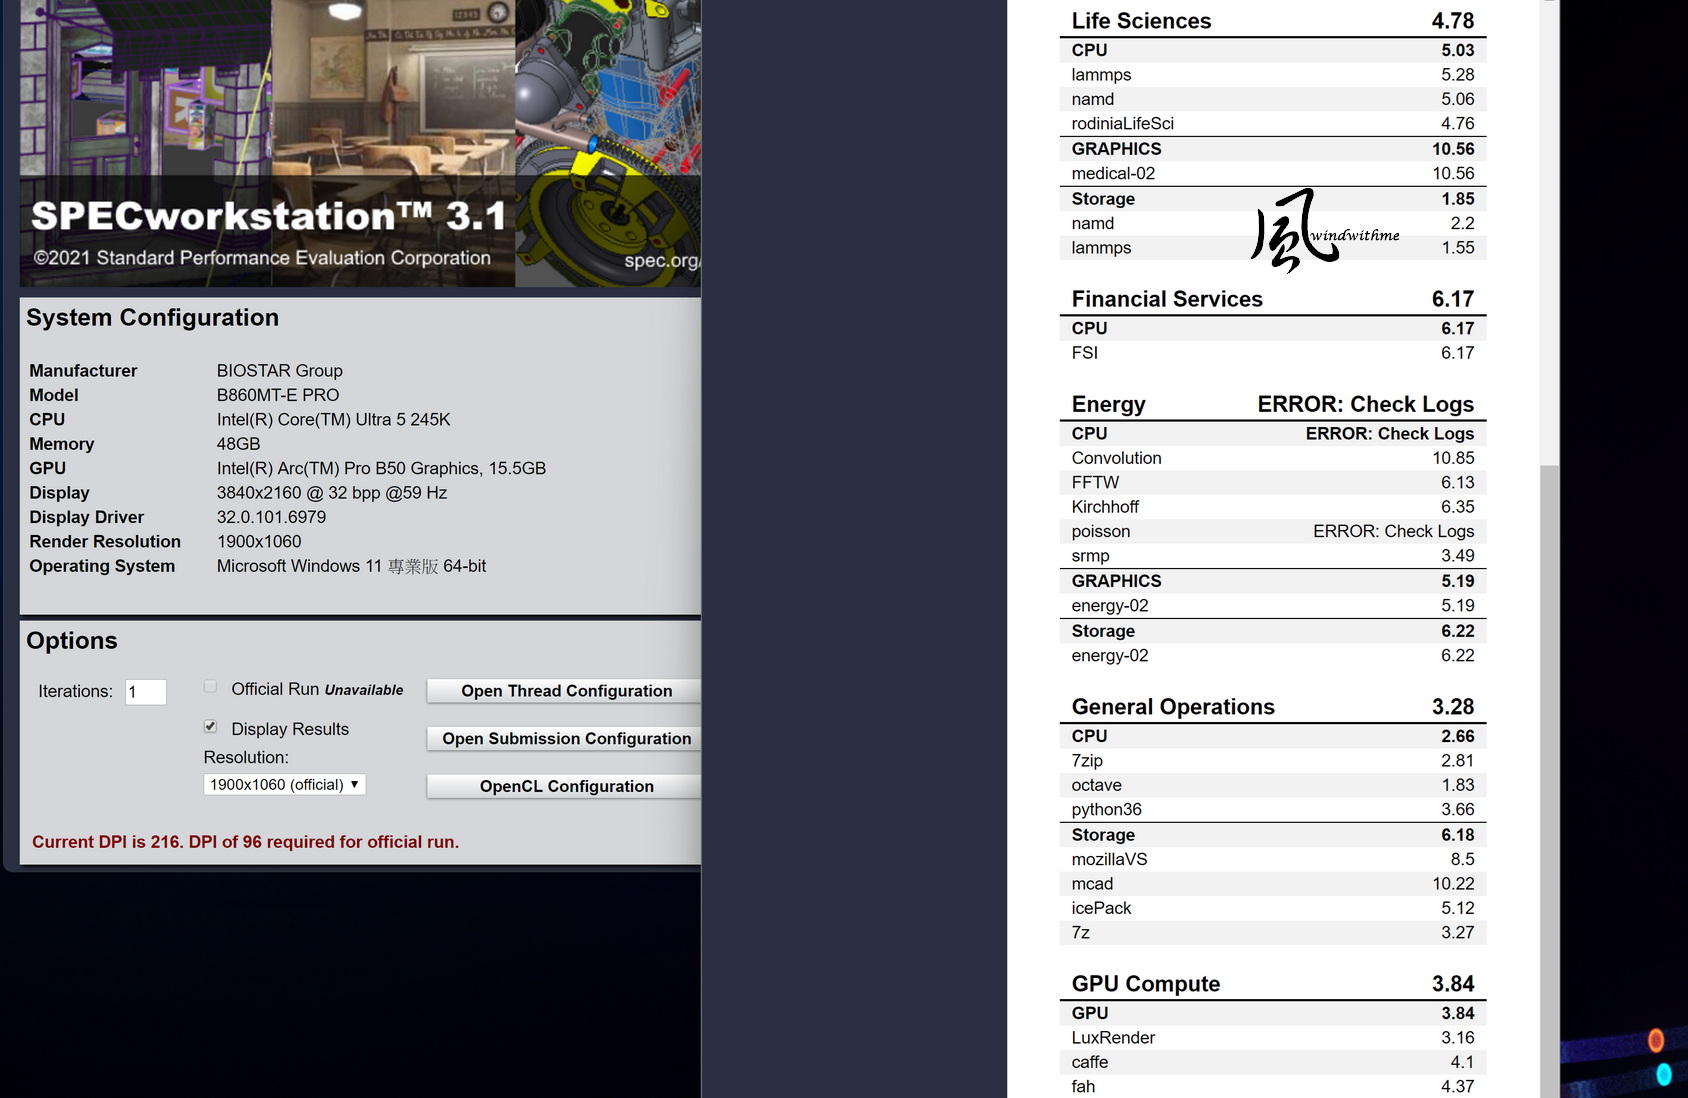Click the octave result row
Viewport: 1688px width, 1098px height.
click(x=1273, y=786)
